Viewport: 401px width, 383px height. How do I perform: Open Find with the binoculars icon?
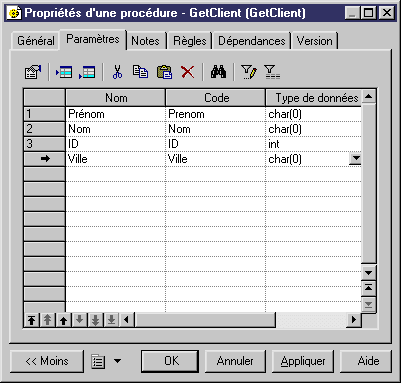click(218, 72)
